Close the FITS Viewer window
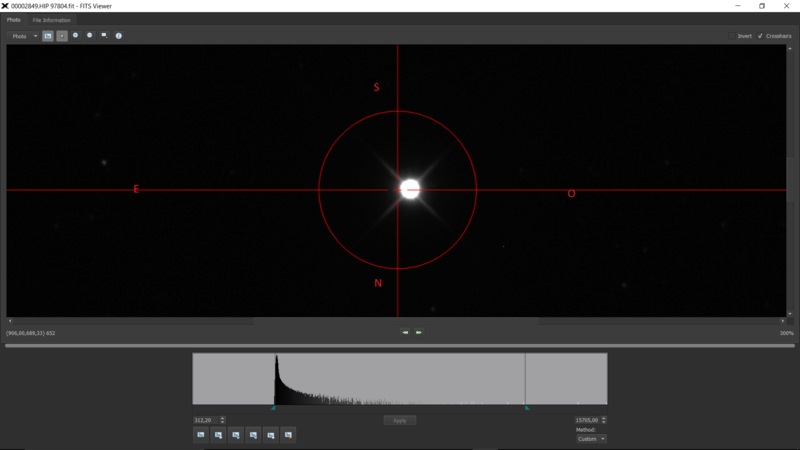The width and height of the screenshot is (800, 450). (x=786, y=6)
